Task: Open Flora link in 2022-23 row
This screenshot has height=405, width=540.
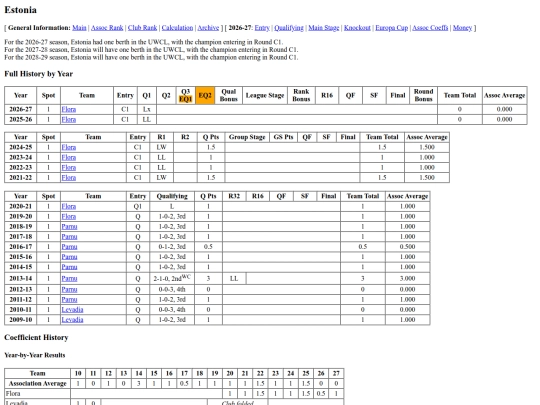Action: click(x=69, y=168)
